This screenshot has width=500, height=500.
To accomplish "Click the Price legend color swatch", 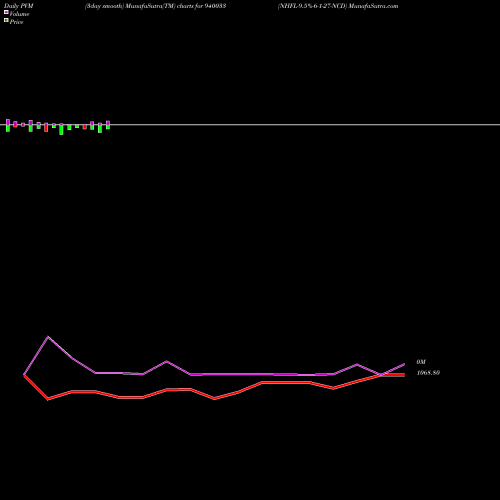I will tap(6, 20).
